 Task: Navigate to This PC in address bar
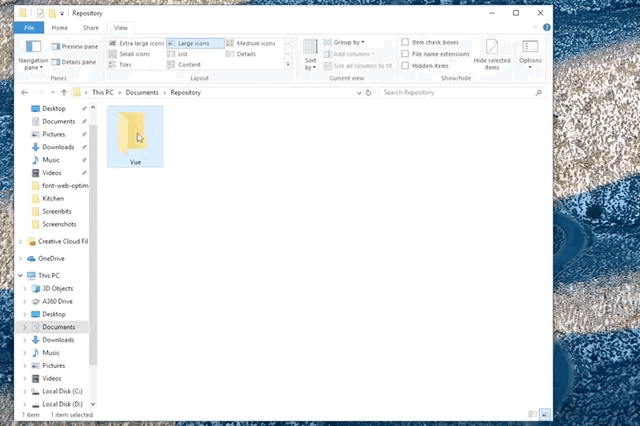[103, 93]
